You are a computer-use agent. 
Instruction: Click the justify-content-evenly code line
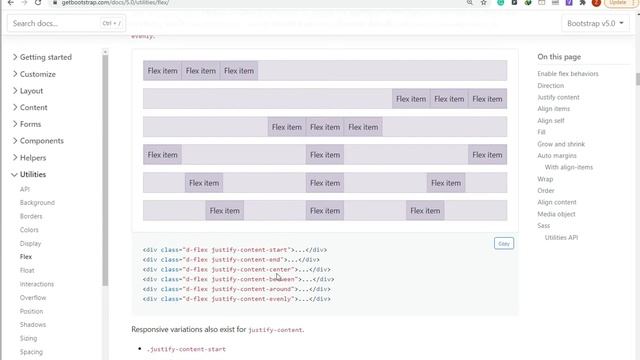[237, 299]
